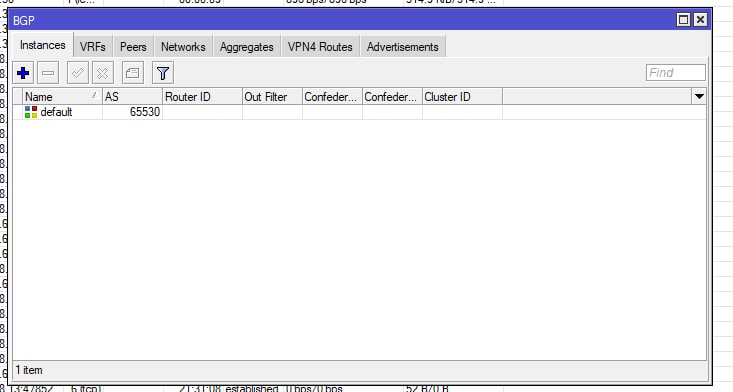
Task: Open the columns dropdown arrow in table header
Action: 699,97
